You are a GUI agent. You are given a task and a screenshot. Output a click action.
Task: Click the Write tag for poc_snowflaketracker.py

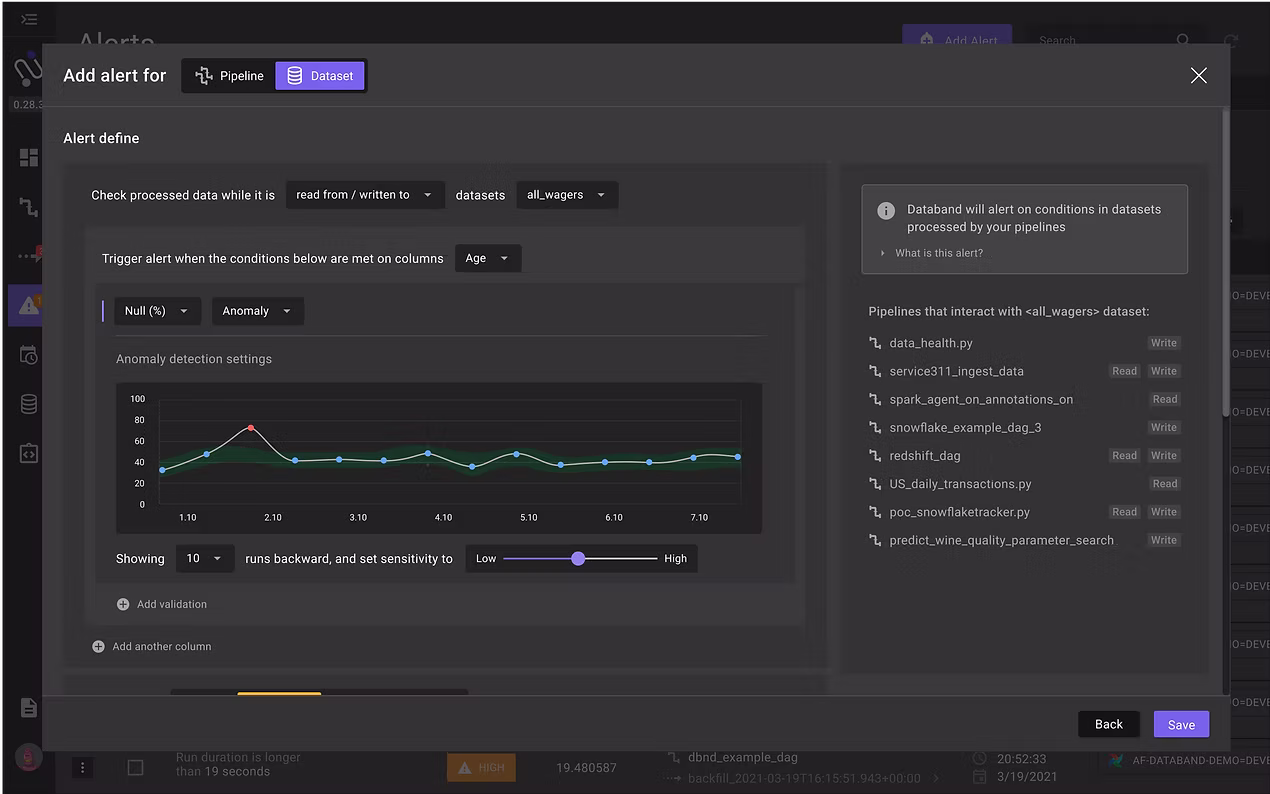(x=1164, y=512)
